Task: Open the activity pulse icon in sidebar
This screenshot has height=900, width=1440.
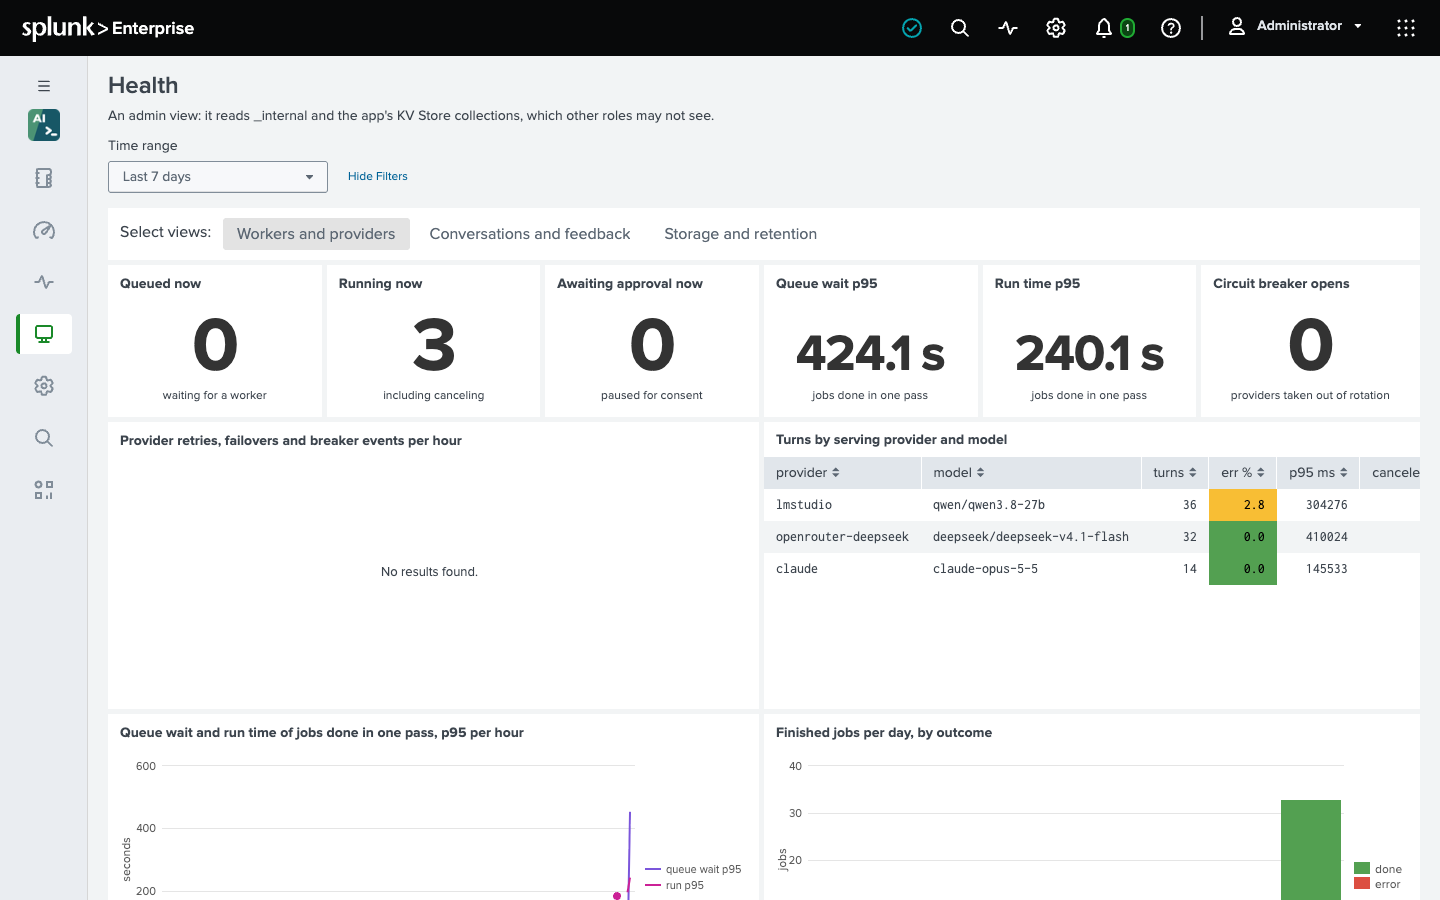Action: tap(44, 282)
